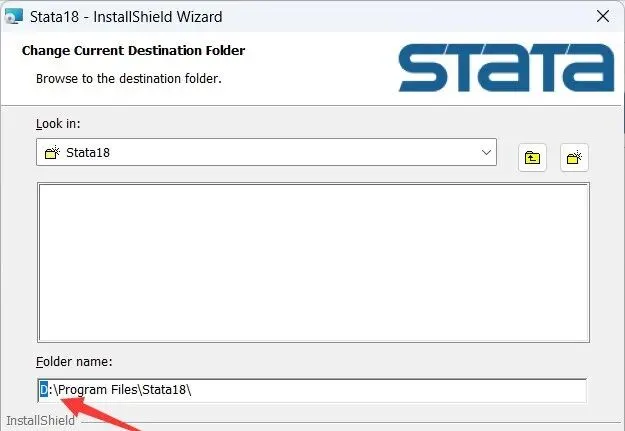This screenshot has height=431, width=625.
Task: Click inside the empty folder list pane
Action: point(313,262)
